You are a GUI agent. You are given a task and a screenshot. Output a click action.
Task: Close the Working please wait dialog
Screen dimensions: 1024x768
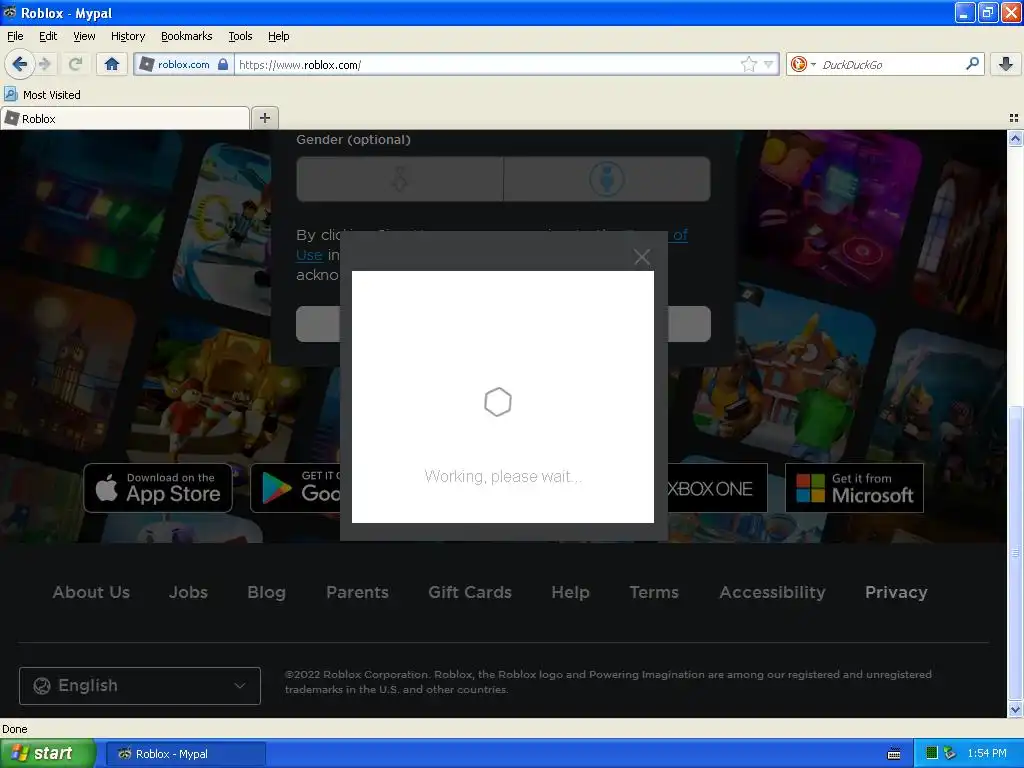(x=642, y=257)
